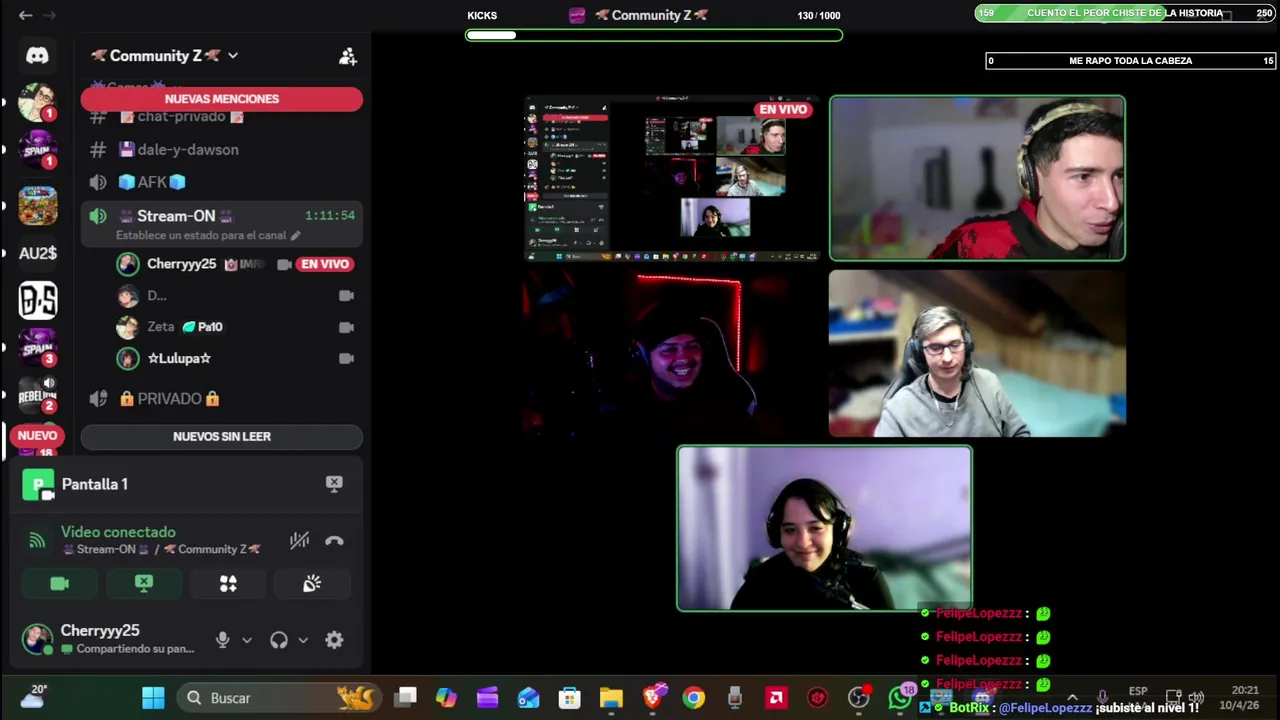Toggle headphones deafen

(278, 640)
